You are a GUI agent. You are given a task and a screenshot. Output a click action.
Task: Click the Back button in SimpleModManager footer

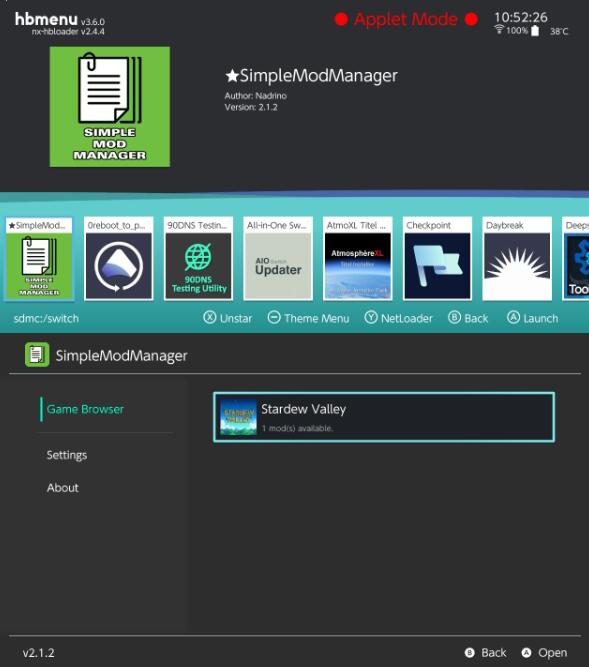(x=486, y=653)
